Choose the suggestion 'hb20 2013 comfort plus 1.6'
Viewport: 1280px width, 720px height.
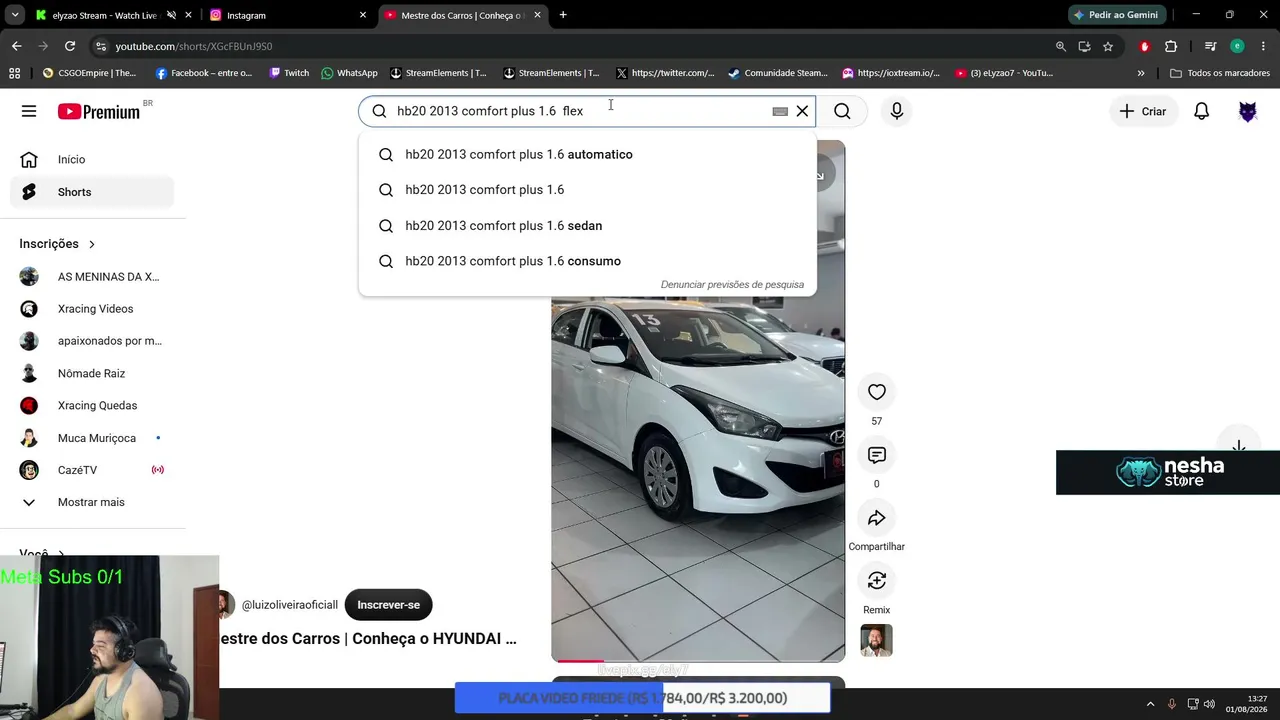click(588, 190)
